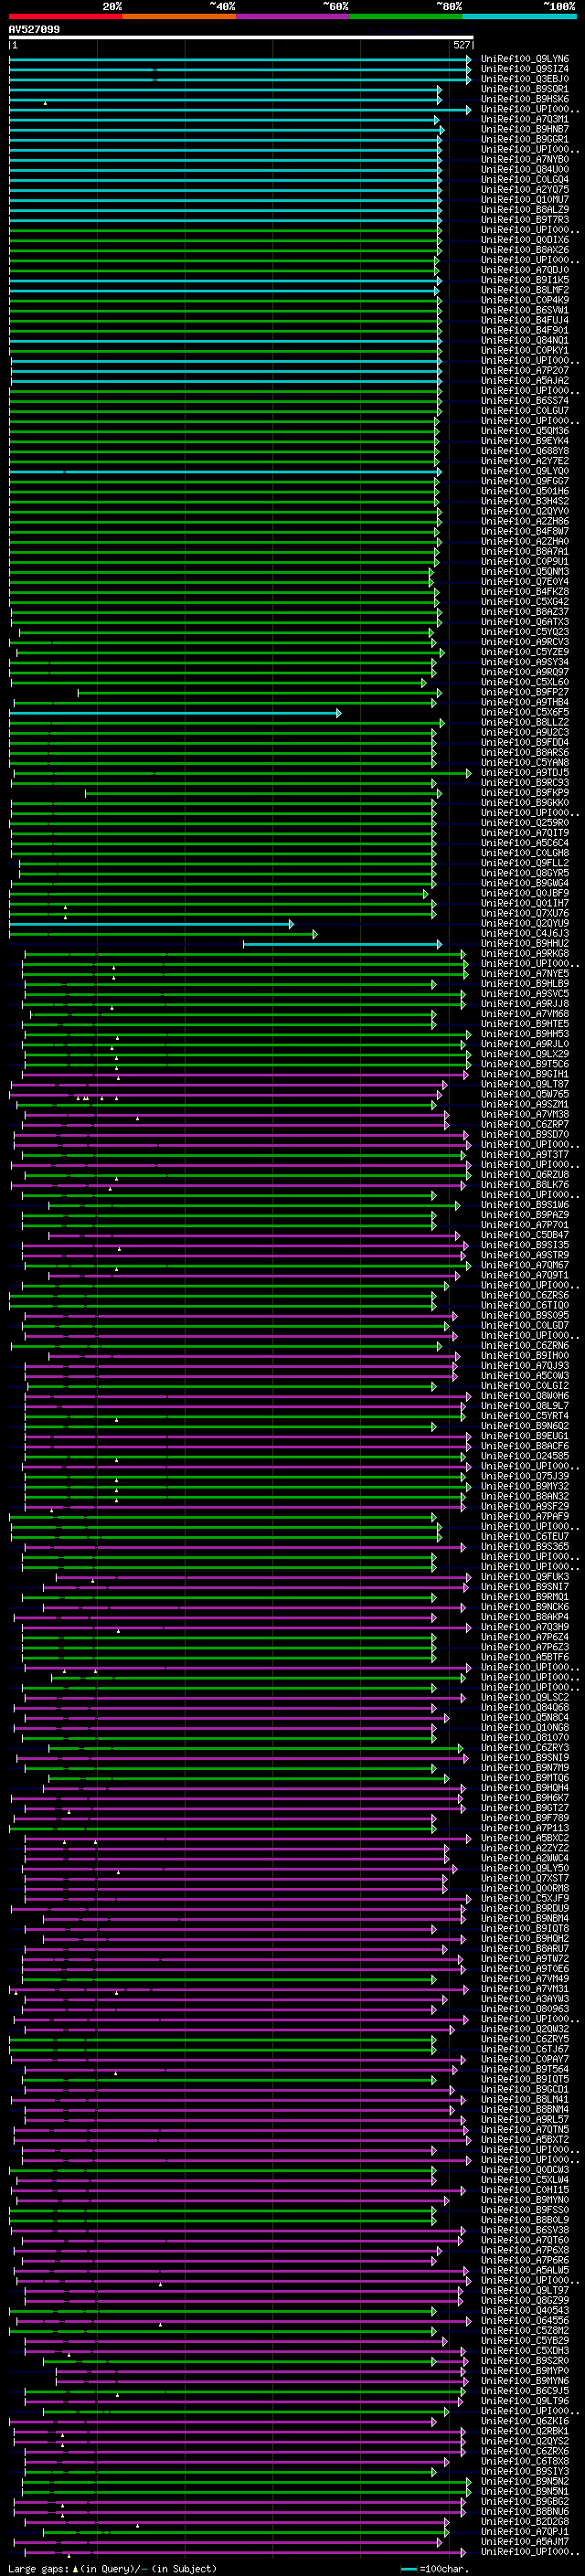The height and width of the screenshot is (2576, 585).
Task: Open hit UniRef100_Q9SIZ4
Action: pos(525,69)
